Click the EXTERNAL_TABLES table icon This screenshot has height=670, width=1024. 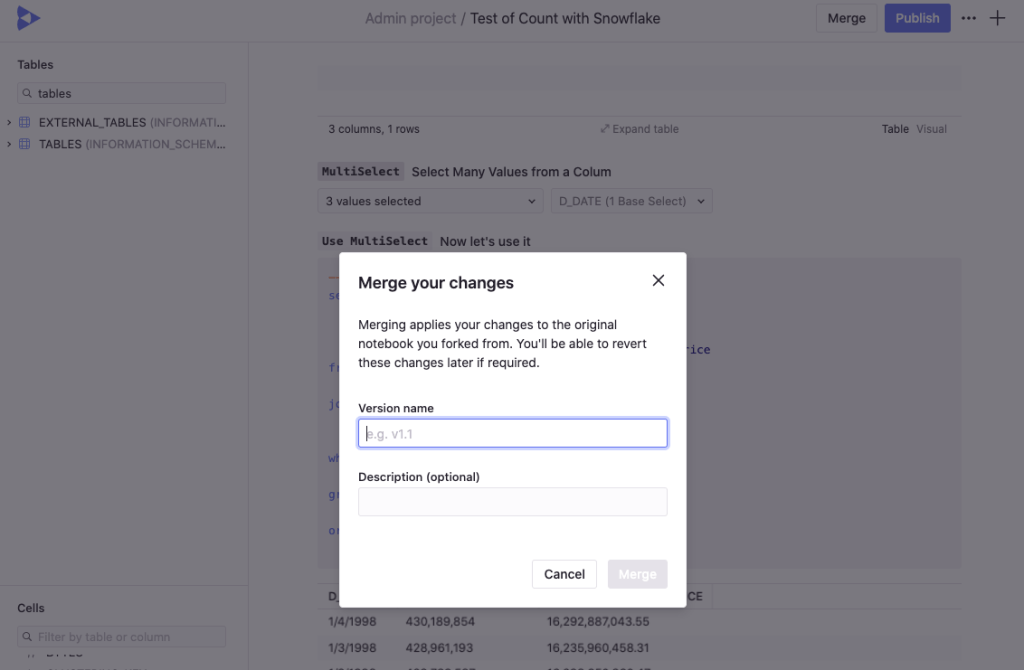click(x=25, y=123)
